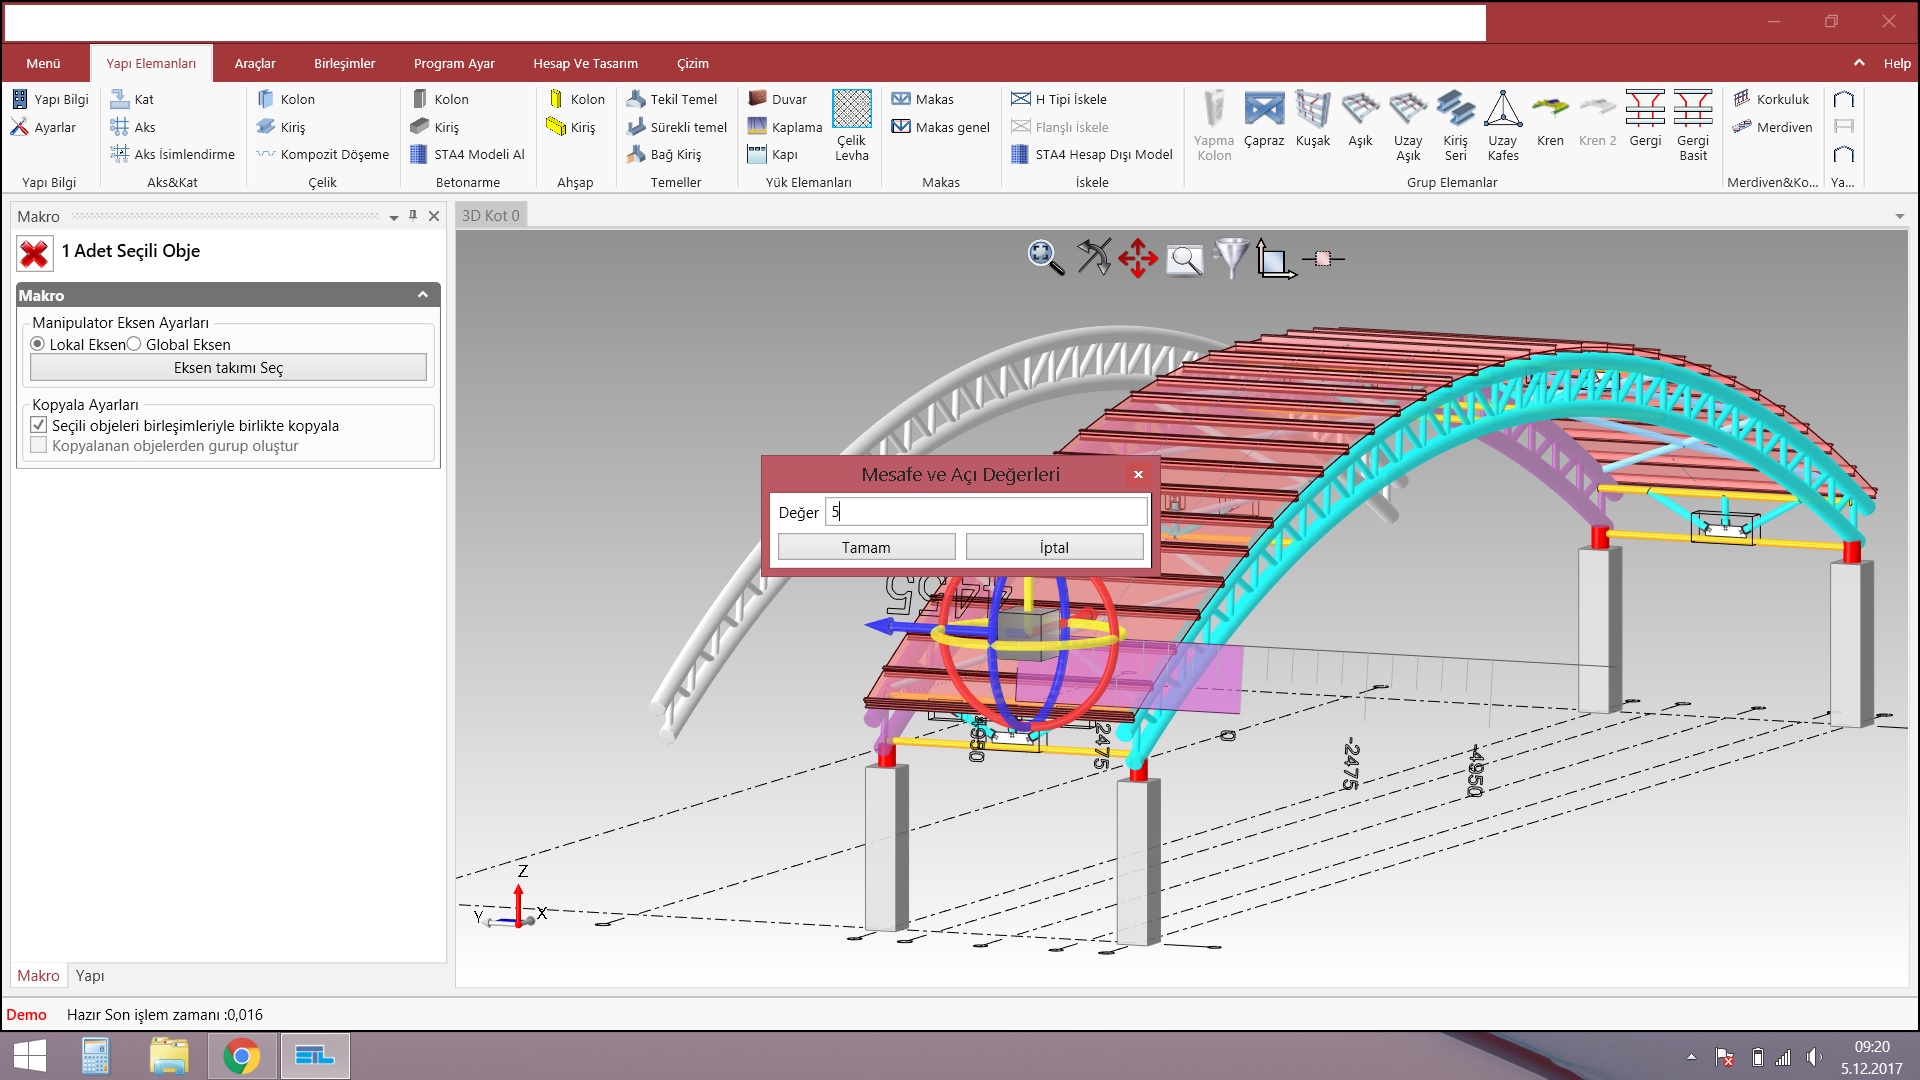This screenshot has width=1920, height=1080.
Task: Click the Eksen takımı Seç button
Action: 228,368
